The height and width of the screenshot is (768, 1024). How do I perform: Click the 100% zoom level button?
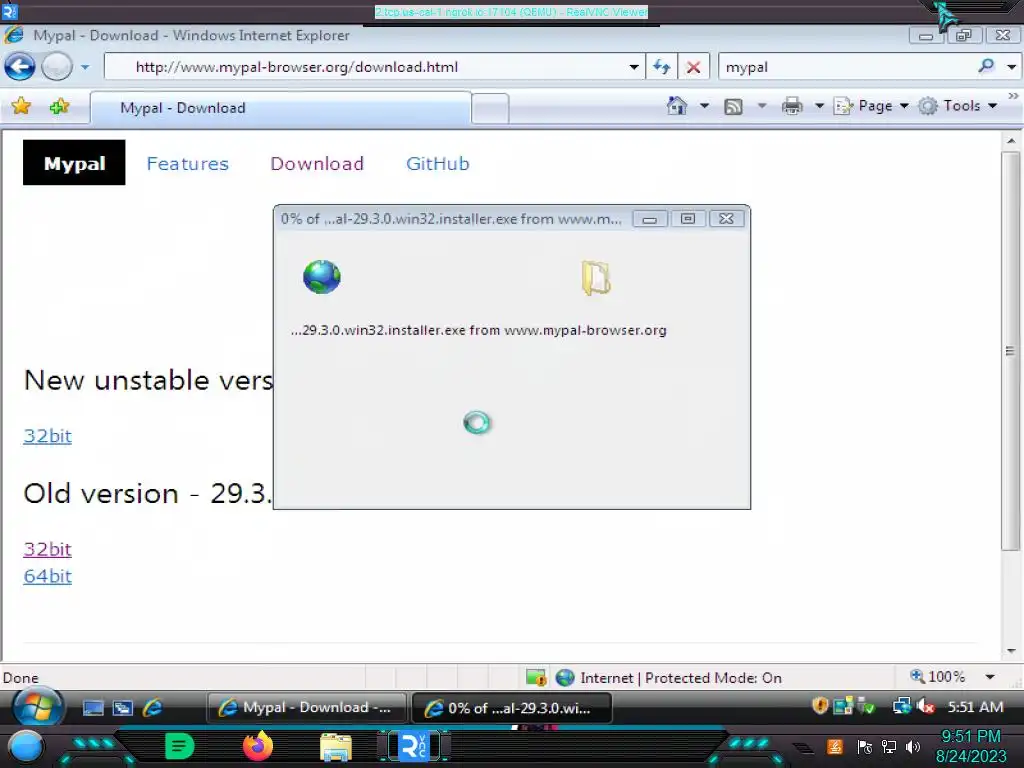click(x=938, y=677)
